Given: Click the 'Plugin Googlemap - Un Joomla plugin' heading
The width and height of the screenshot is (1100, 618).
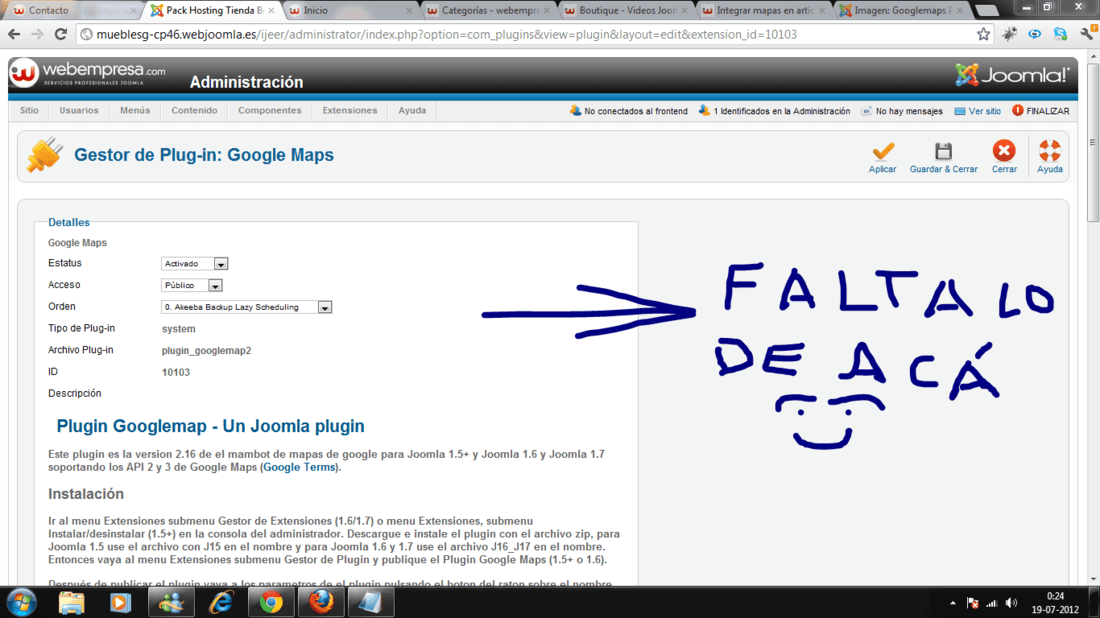Looking at the screenshot, I should (x=210, y=426).
